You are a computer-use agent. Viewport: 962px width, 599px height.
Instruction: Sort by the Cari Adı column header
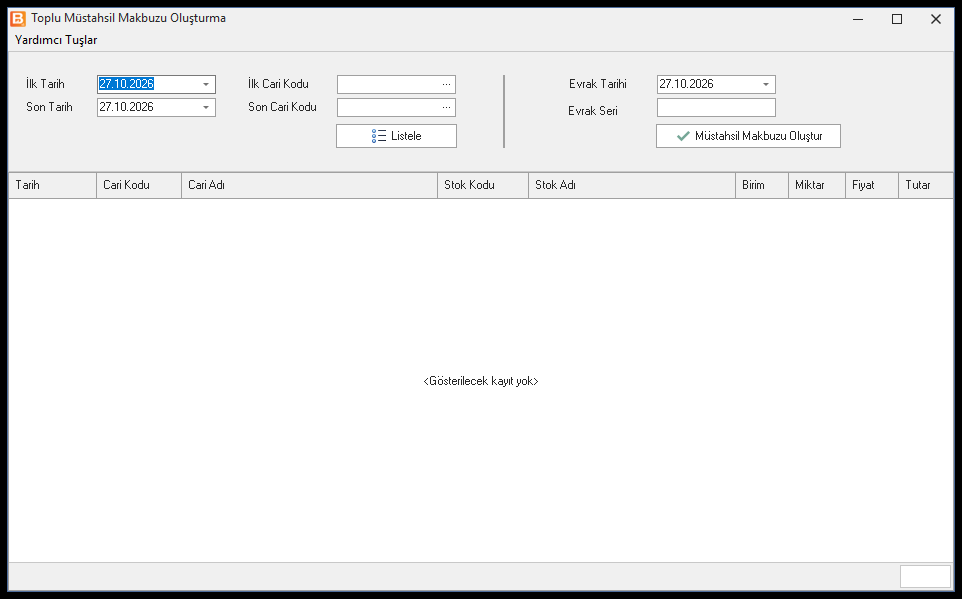coord(309,185)
